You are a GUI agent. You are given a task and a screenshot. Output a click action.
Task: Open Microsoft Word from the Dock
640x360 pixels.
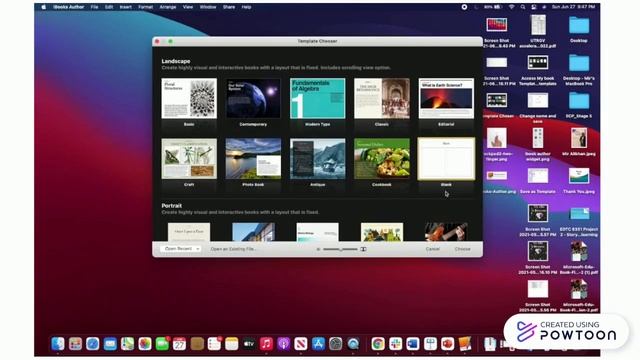(x=413, y=344)
